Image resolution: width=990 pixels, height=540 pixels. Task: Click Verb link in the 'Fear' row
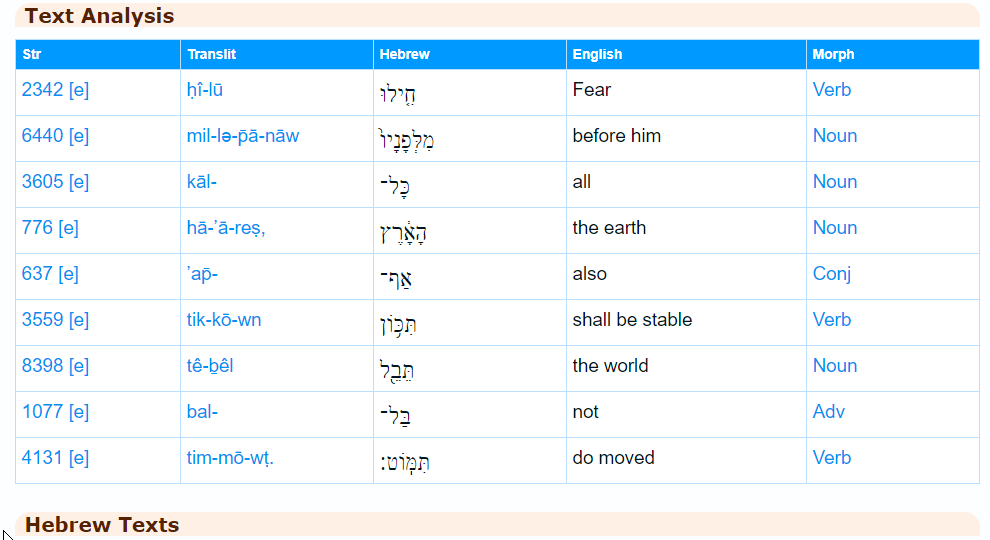pyautogui.click(x=832, y=90)
